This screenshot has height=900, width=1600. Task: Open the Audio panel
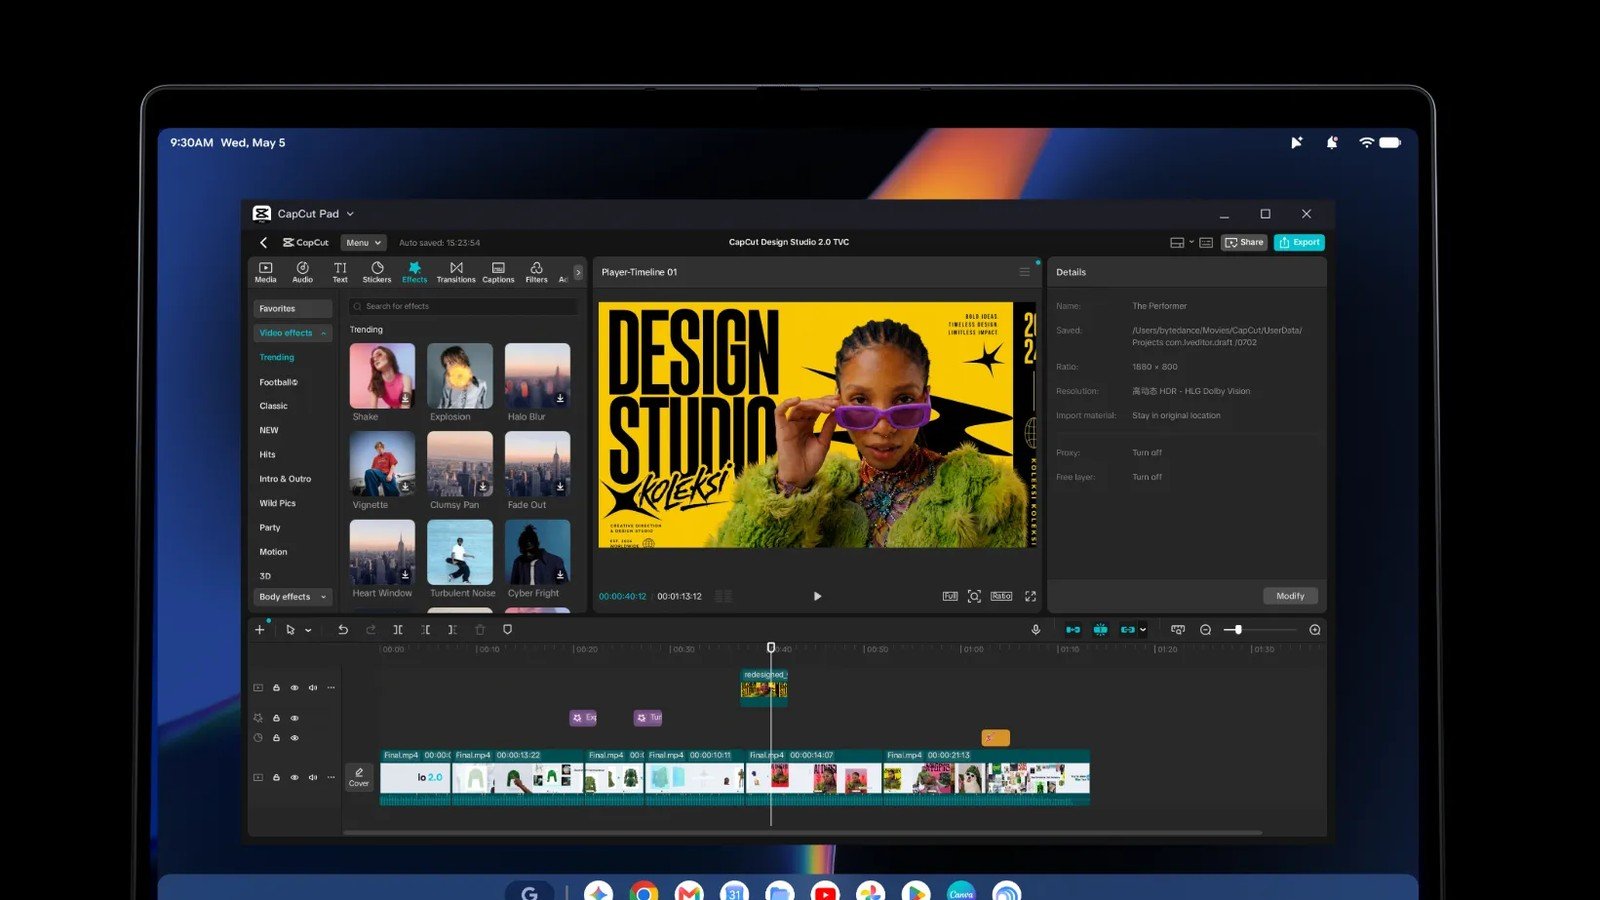(302, 272)
